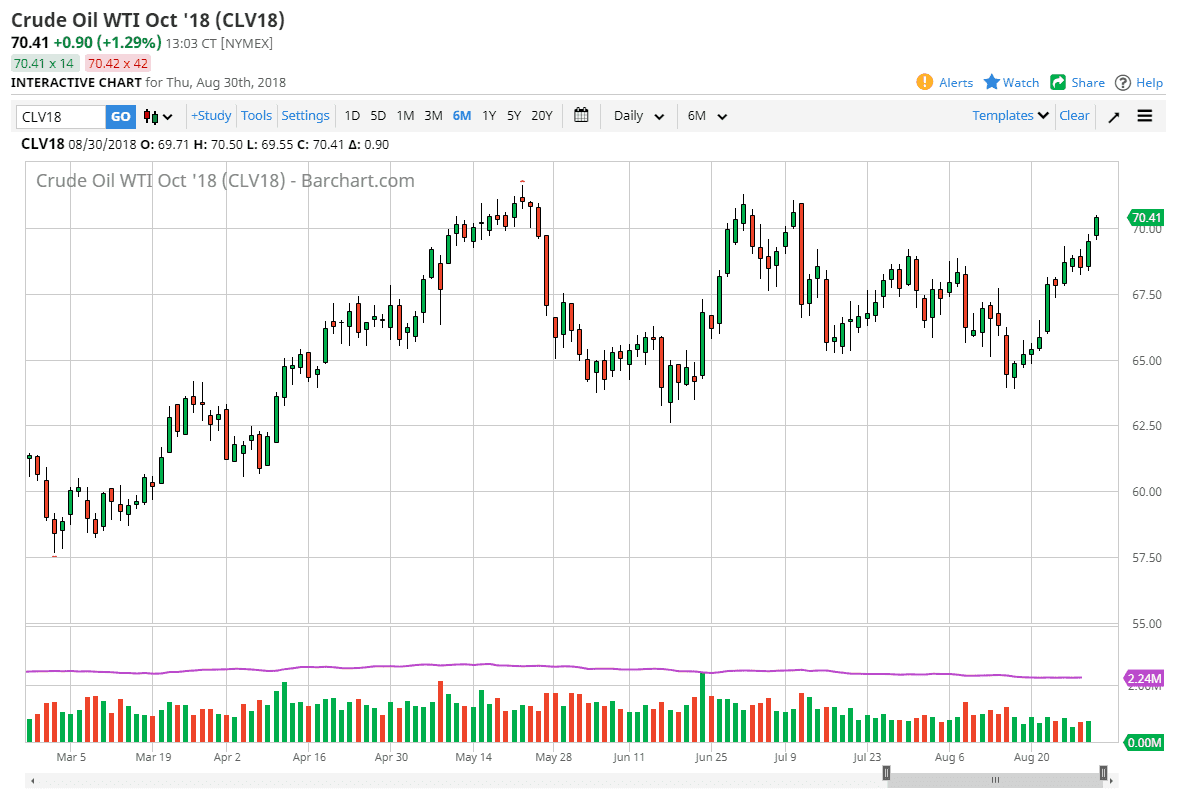This screenshot has height=798, width=1180.
Task: Click the calendar date-picker icon
Action: (581, 115)
